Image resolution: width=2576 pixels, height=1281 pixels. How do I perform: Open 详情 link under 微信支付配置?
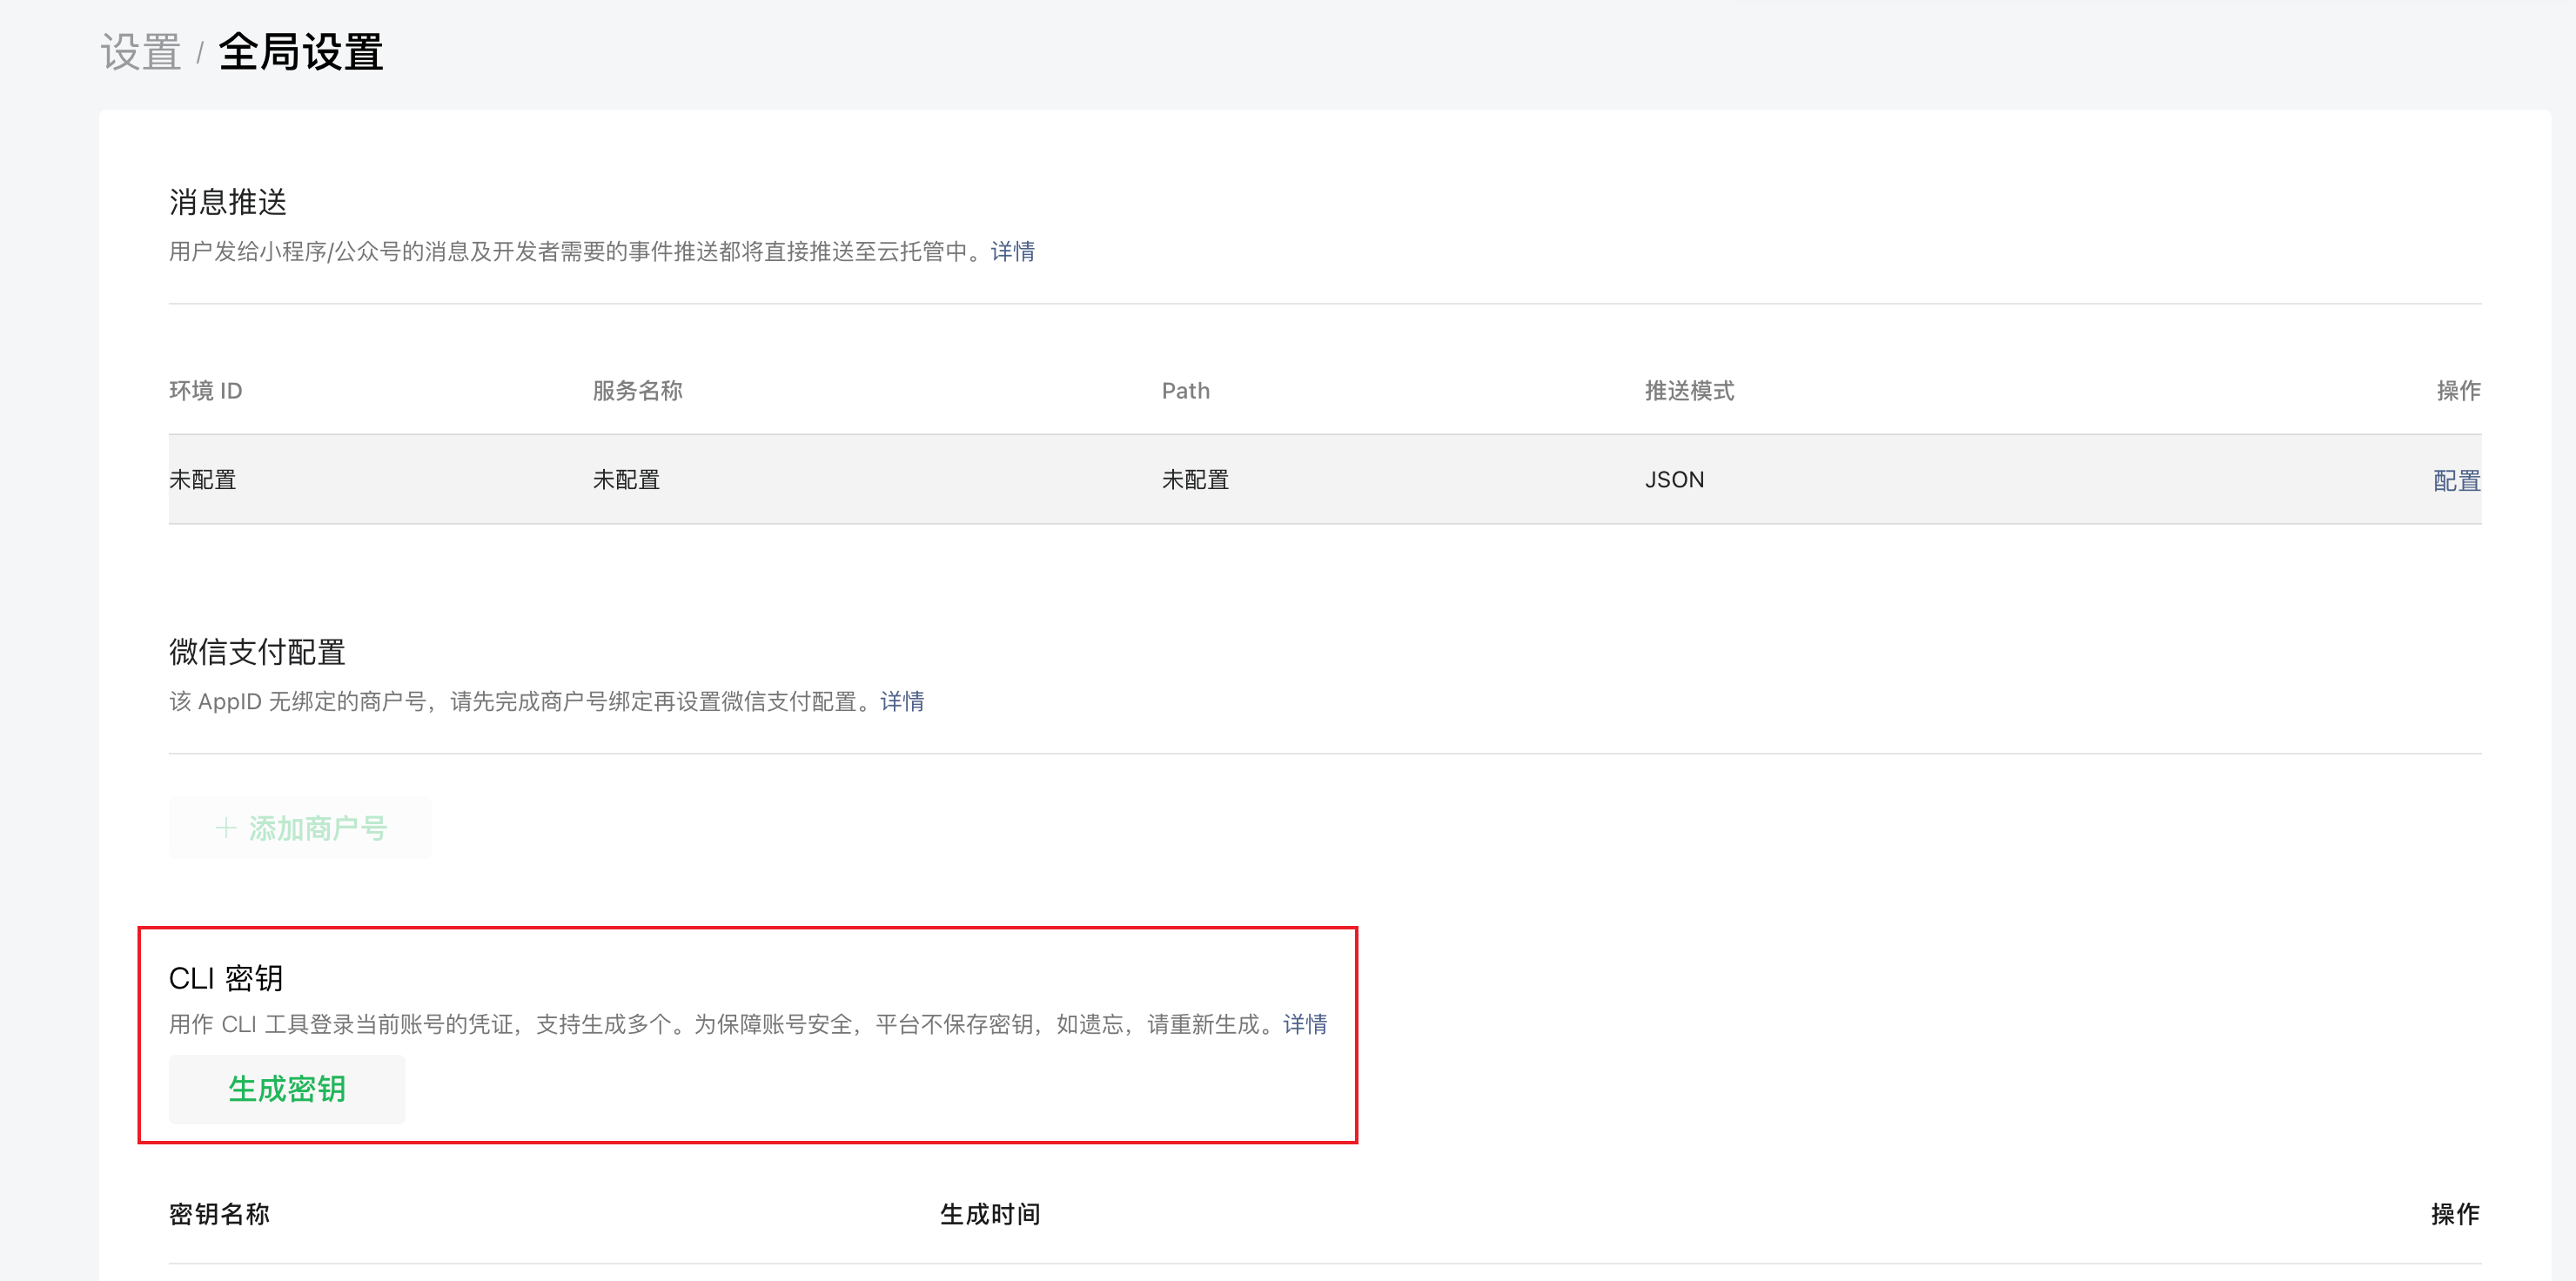(901, 701)
